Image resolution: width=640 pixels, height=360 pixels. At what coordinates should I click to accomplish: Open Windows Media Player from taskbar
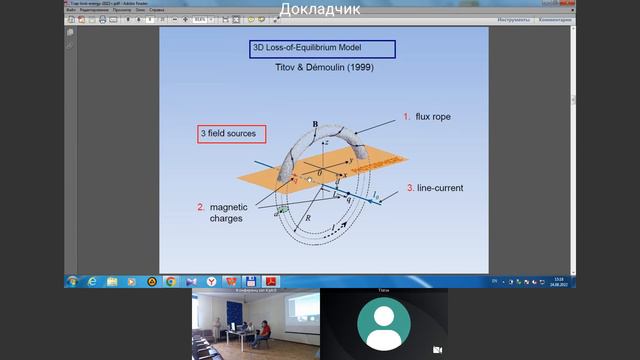click(131, 282)
